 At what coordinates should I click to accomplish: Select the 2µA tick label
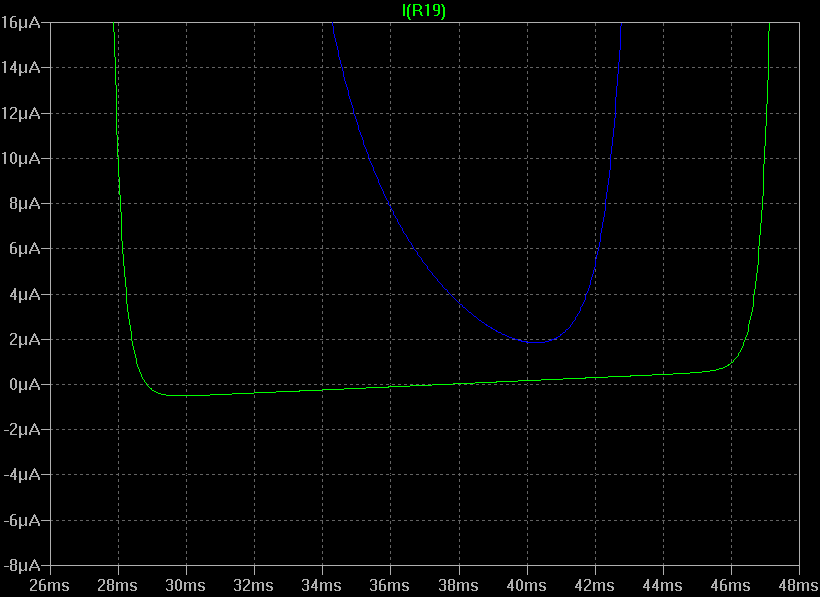[25, 339]
